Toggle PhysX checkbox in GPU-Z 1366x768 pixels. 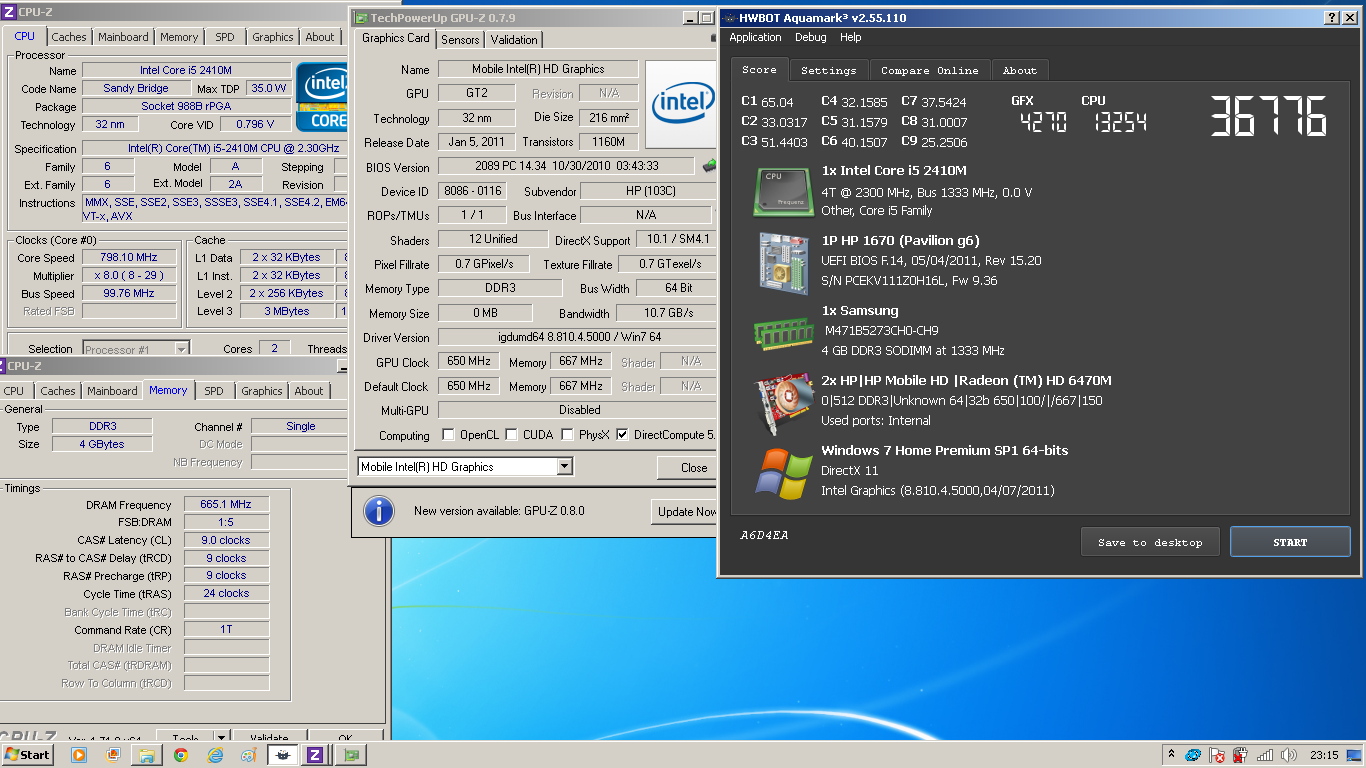(568, 435)
